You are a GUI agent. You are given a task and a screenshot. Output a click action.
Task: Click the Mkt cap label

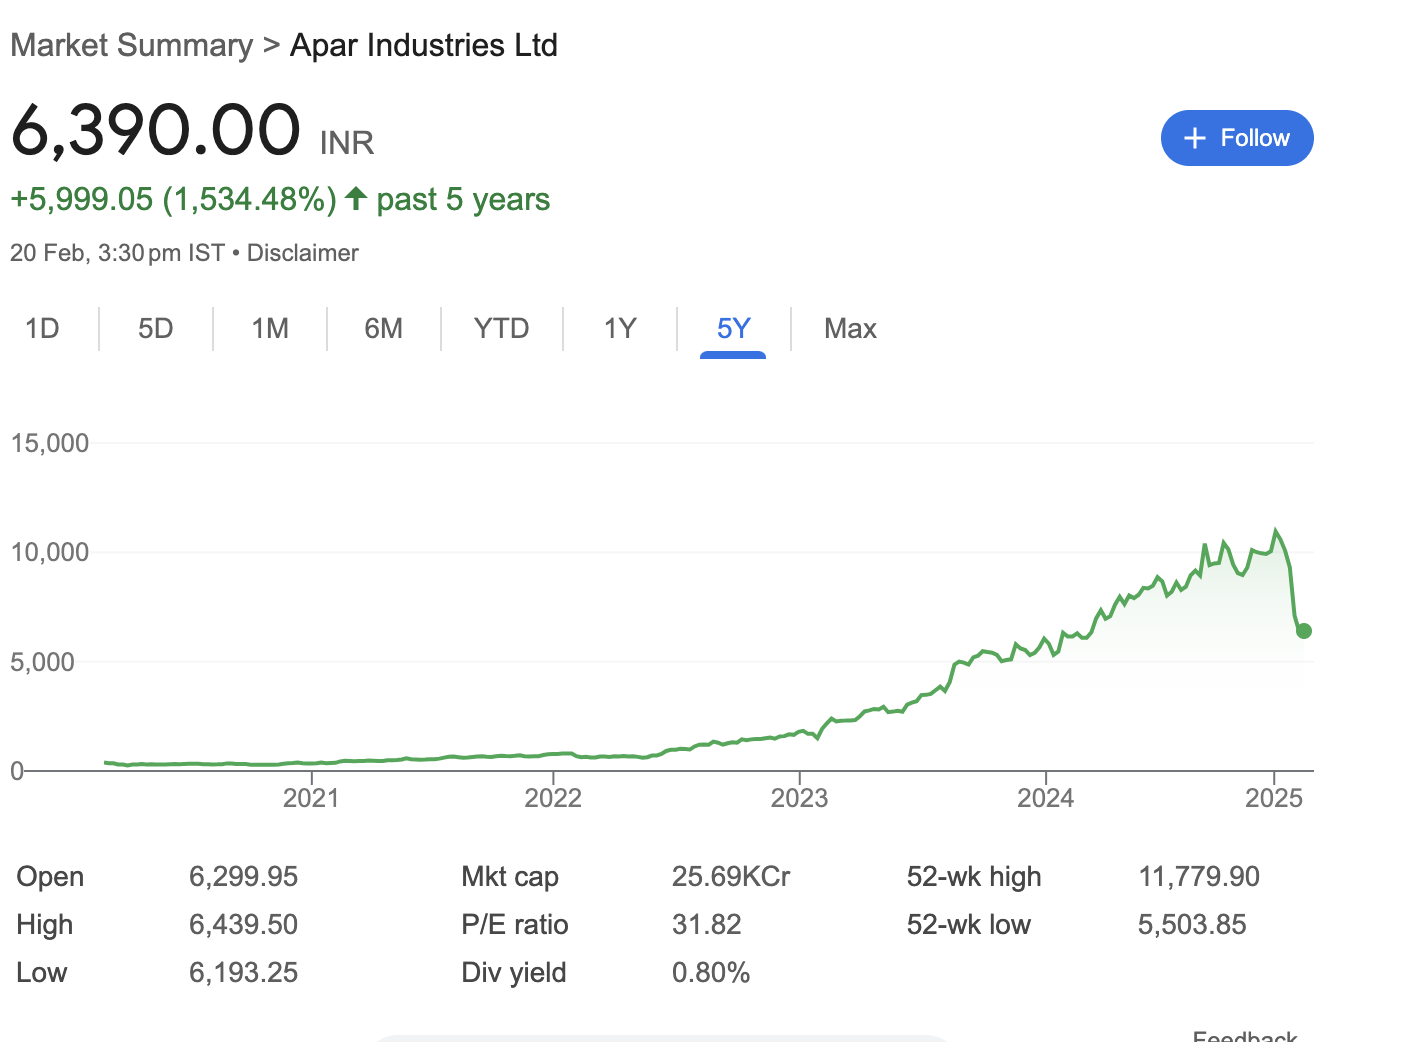click(x=510, y=877)
